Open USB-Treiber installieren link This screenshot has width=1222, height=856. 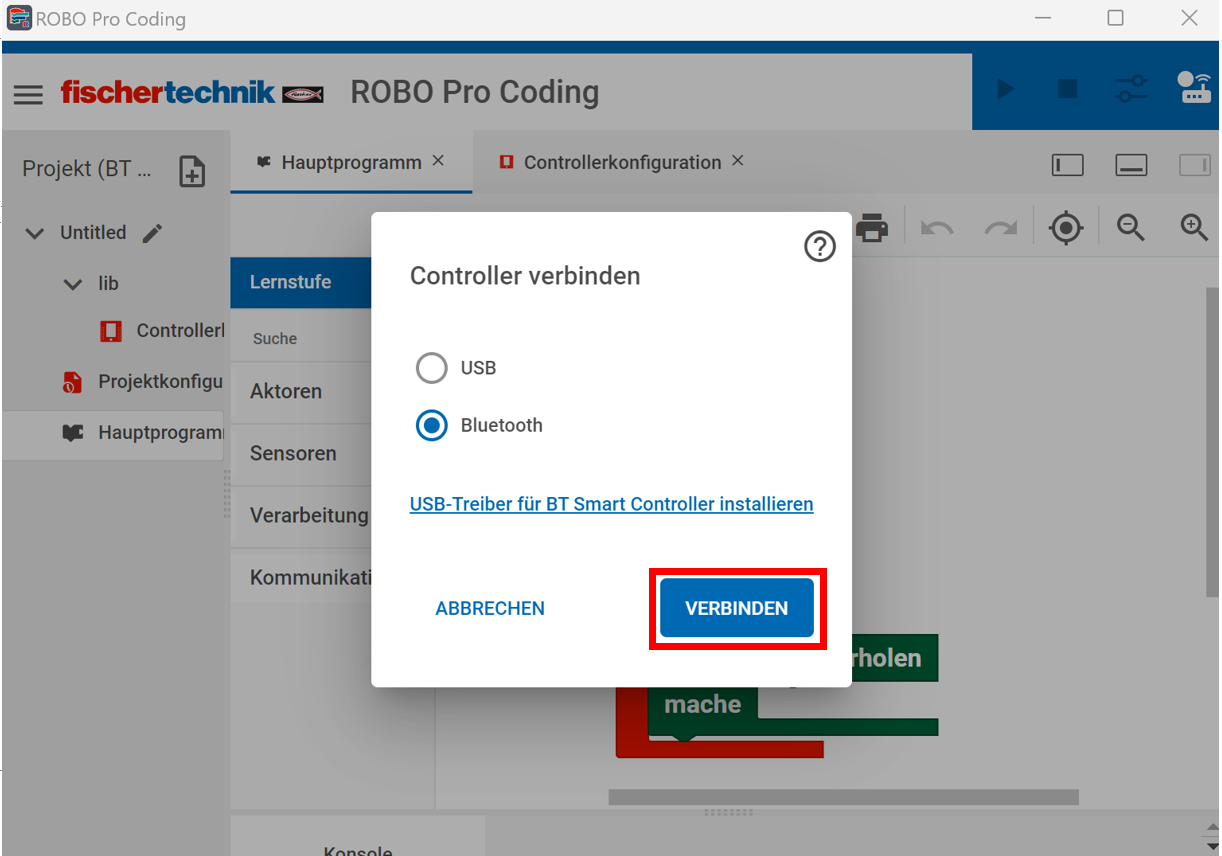612,504
